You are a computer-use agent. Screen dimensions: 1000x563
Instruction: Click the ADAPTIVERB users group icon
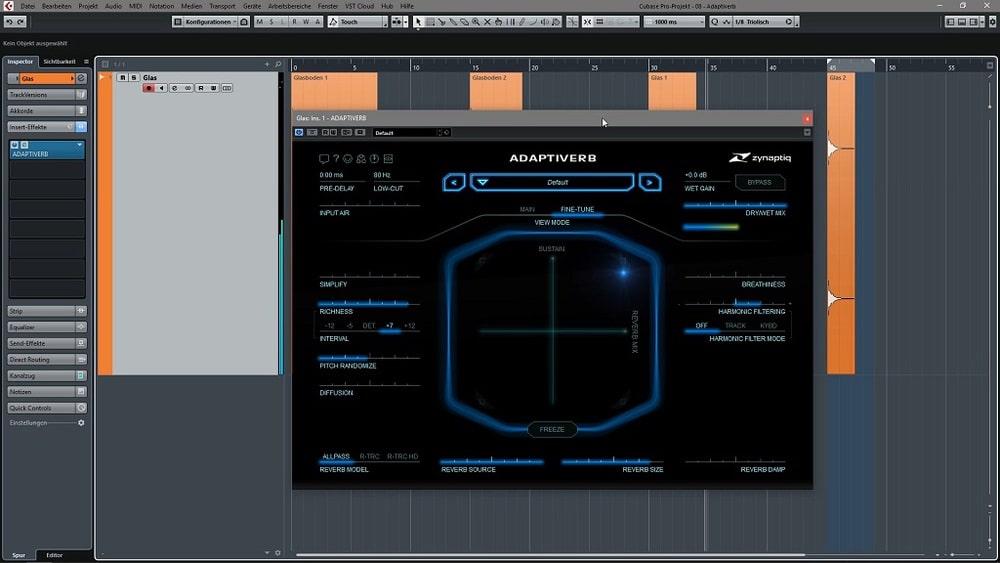click(361, 159)
